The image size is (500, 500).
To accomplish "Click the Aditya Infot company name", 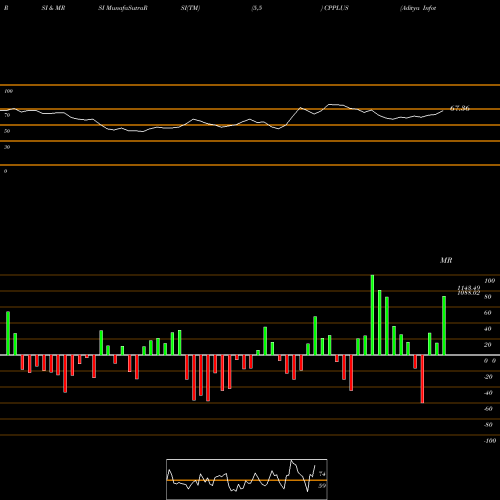I will (418, 8).
